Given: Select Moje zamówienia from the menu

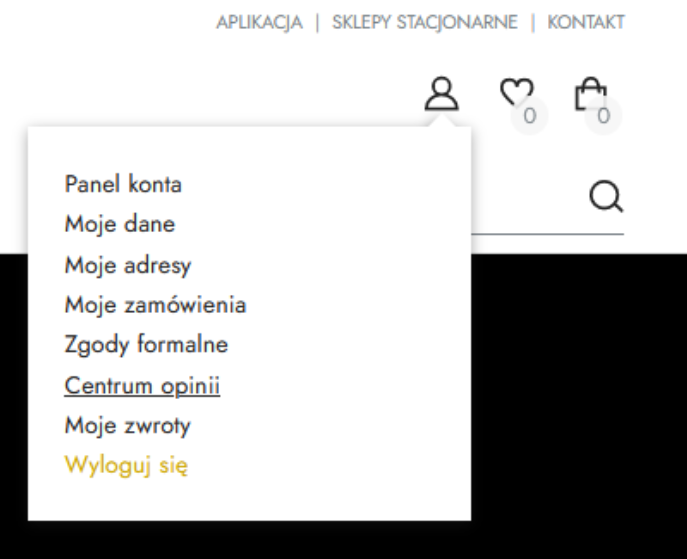Looking at the screenshot, I should tap(156, 305).
